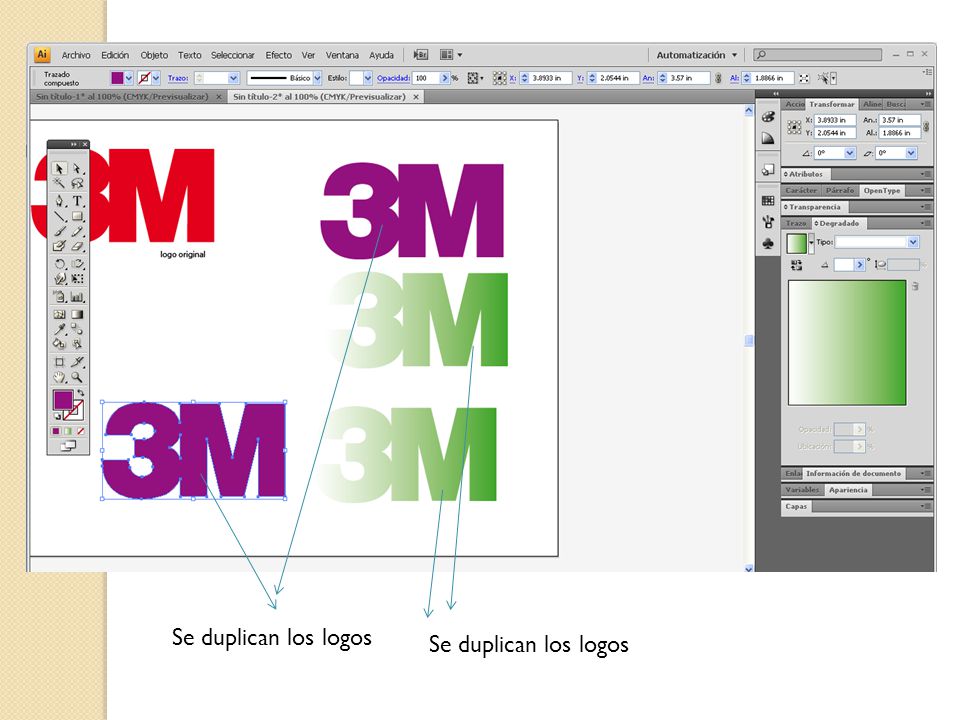Open the arrange documents dropdown
960x720 pixels.
click(x=451, y=55)
